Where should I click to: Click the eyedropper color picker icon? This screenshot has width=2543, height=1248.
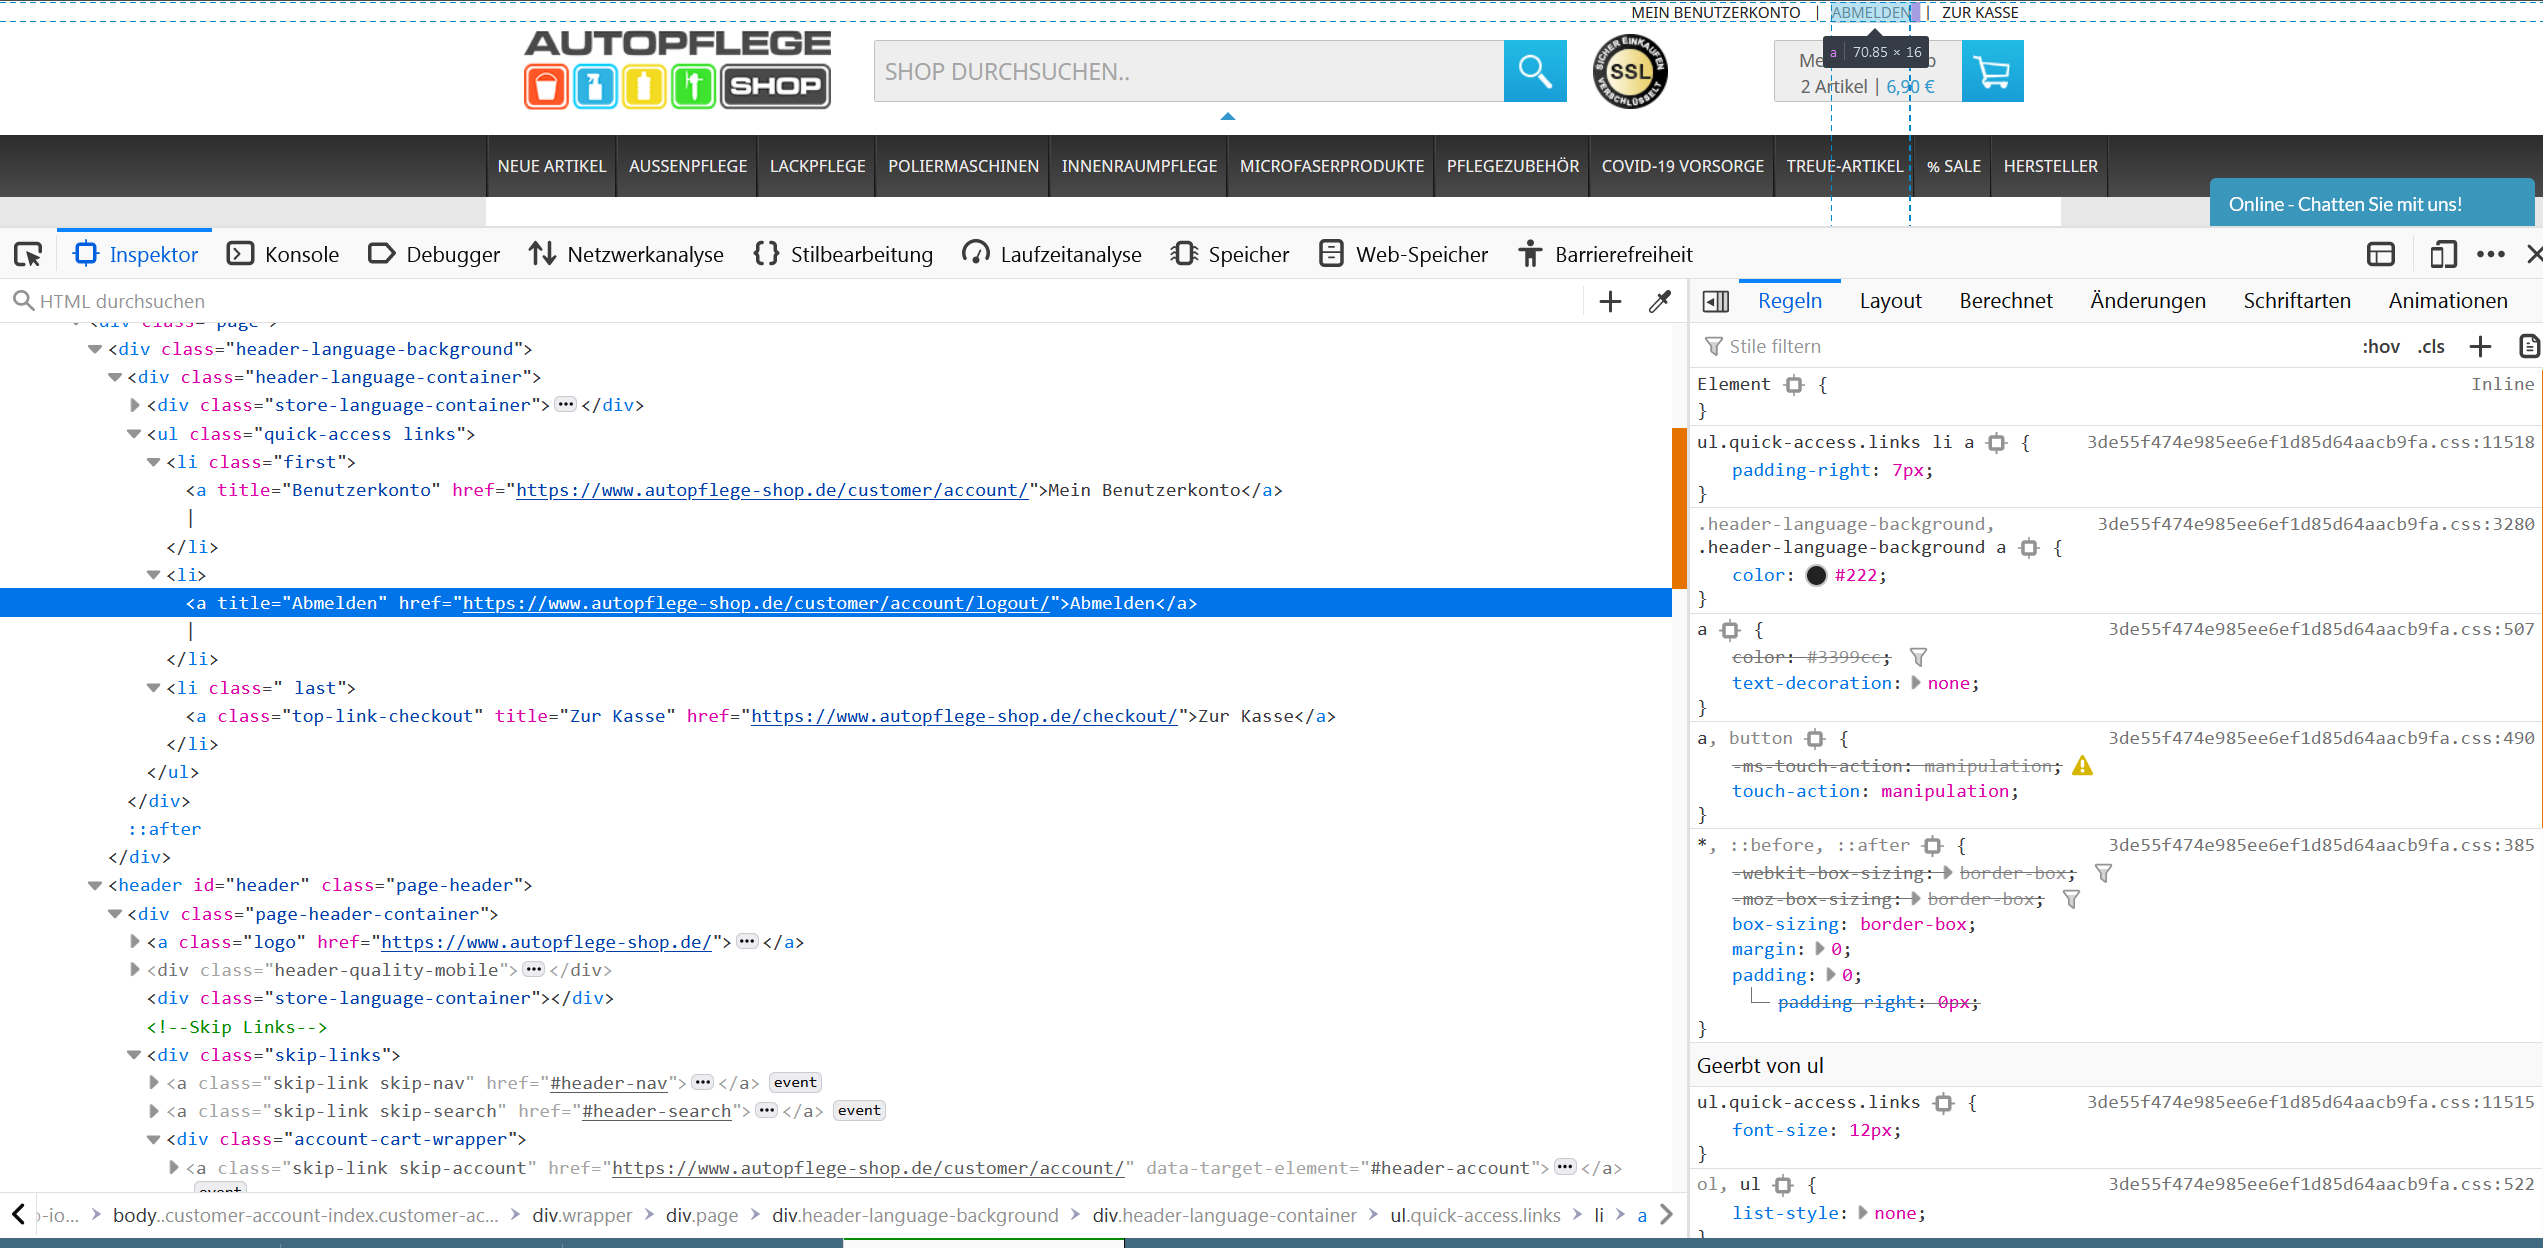[1660, 302]
